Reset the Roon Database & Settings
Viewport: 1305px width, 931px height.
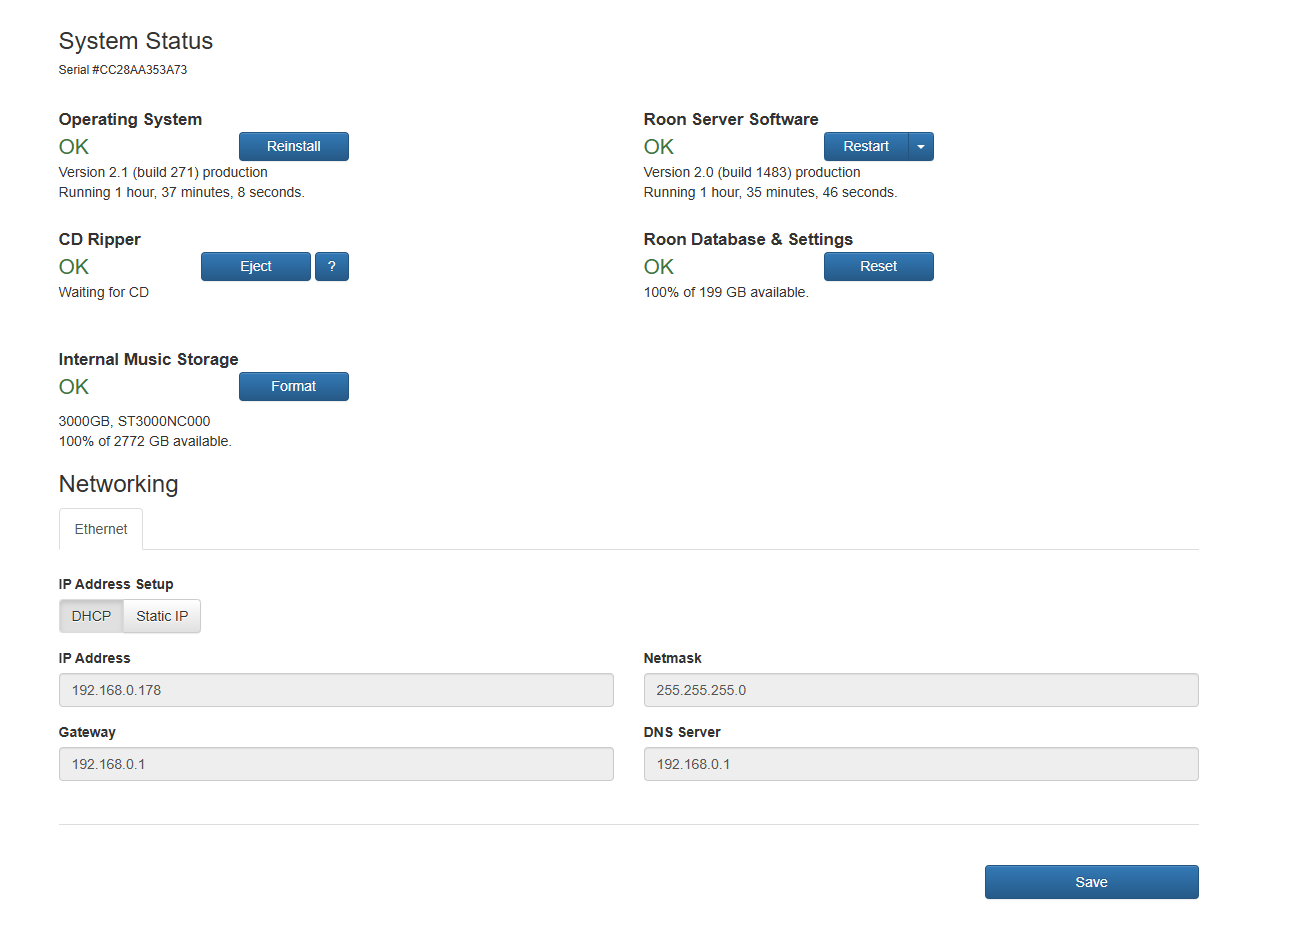pos(879,266)
